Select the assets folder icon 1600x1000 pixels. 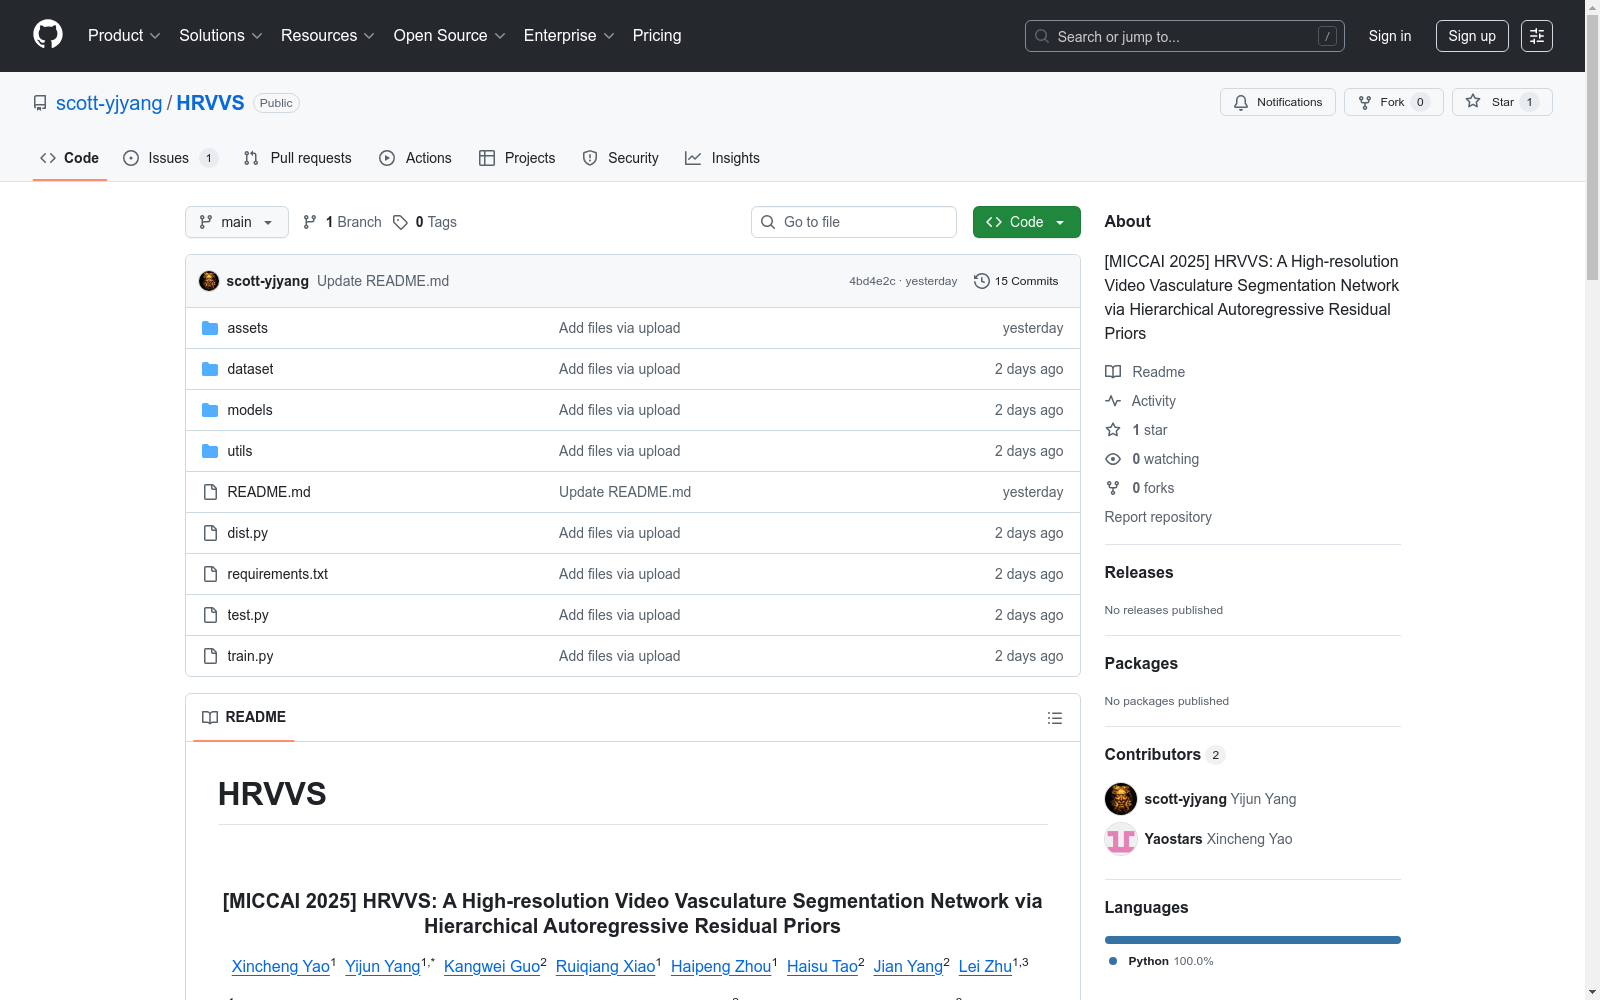pyautogui.click(x=210, y=328)
